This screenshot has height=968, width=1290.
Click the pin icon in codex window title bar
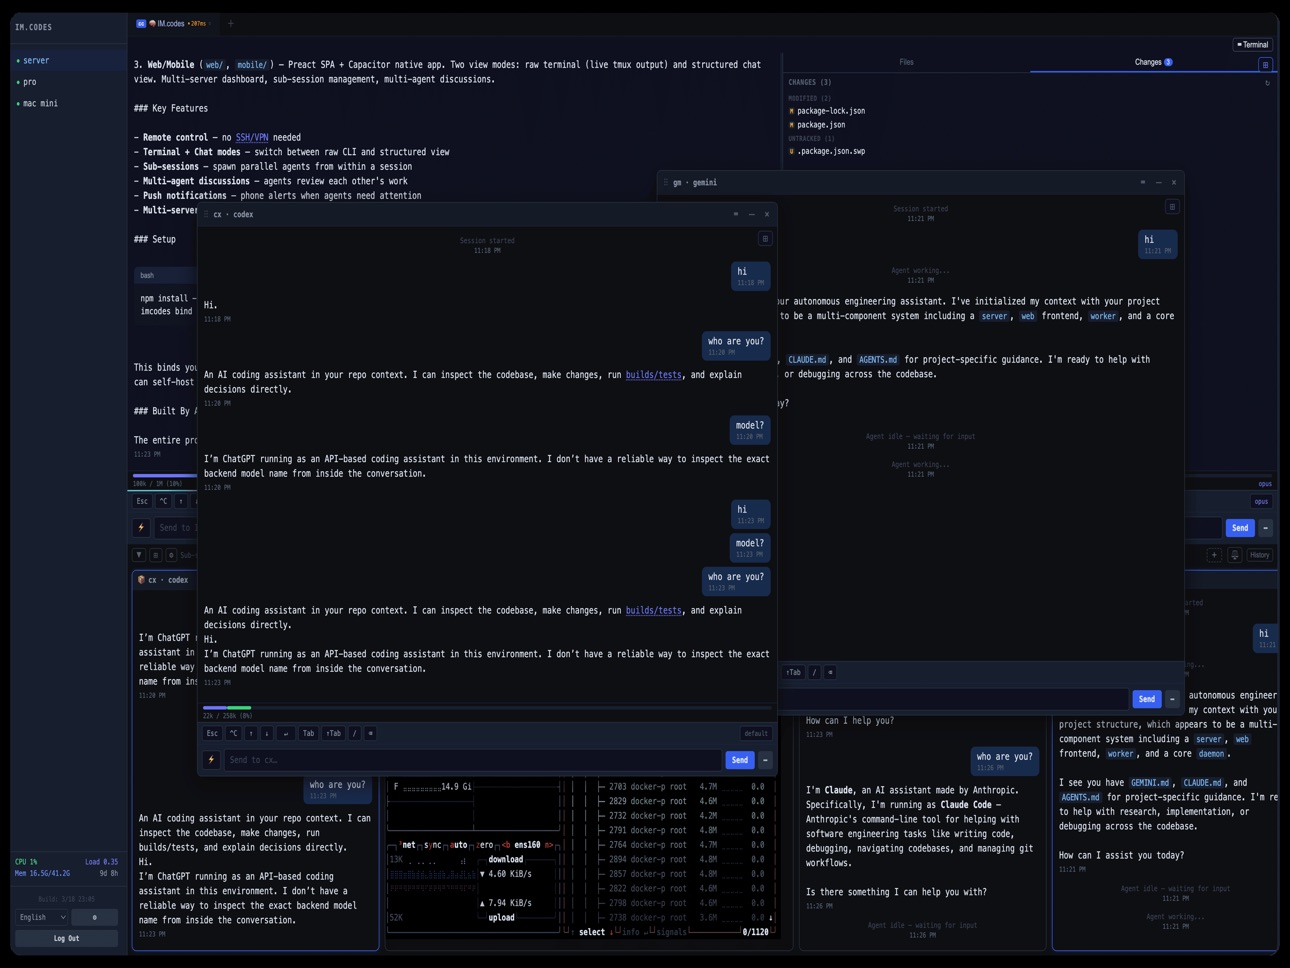tap(736, 214)
